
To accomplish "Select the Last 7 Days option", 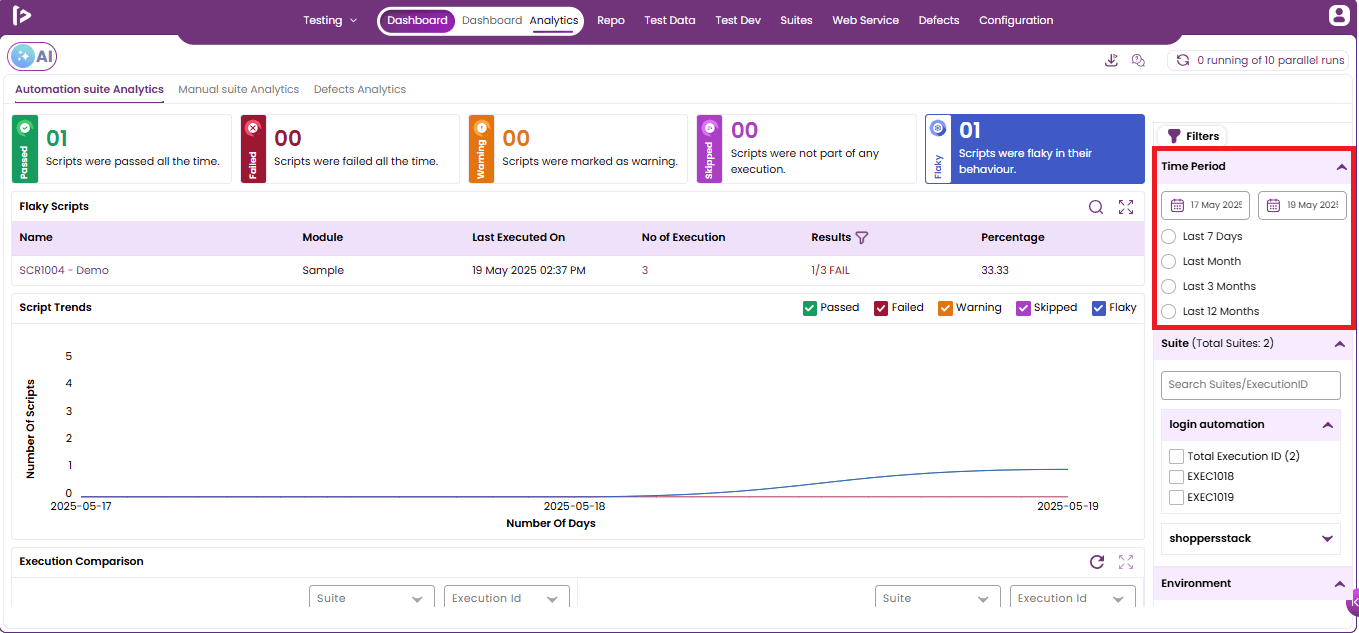I will pos(1169,237).
